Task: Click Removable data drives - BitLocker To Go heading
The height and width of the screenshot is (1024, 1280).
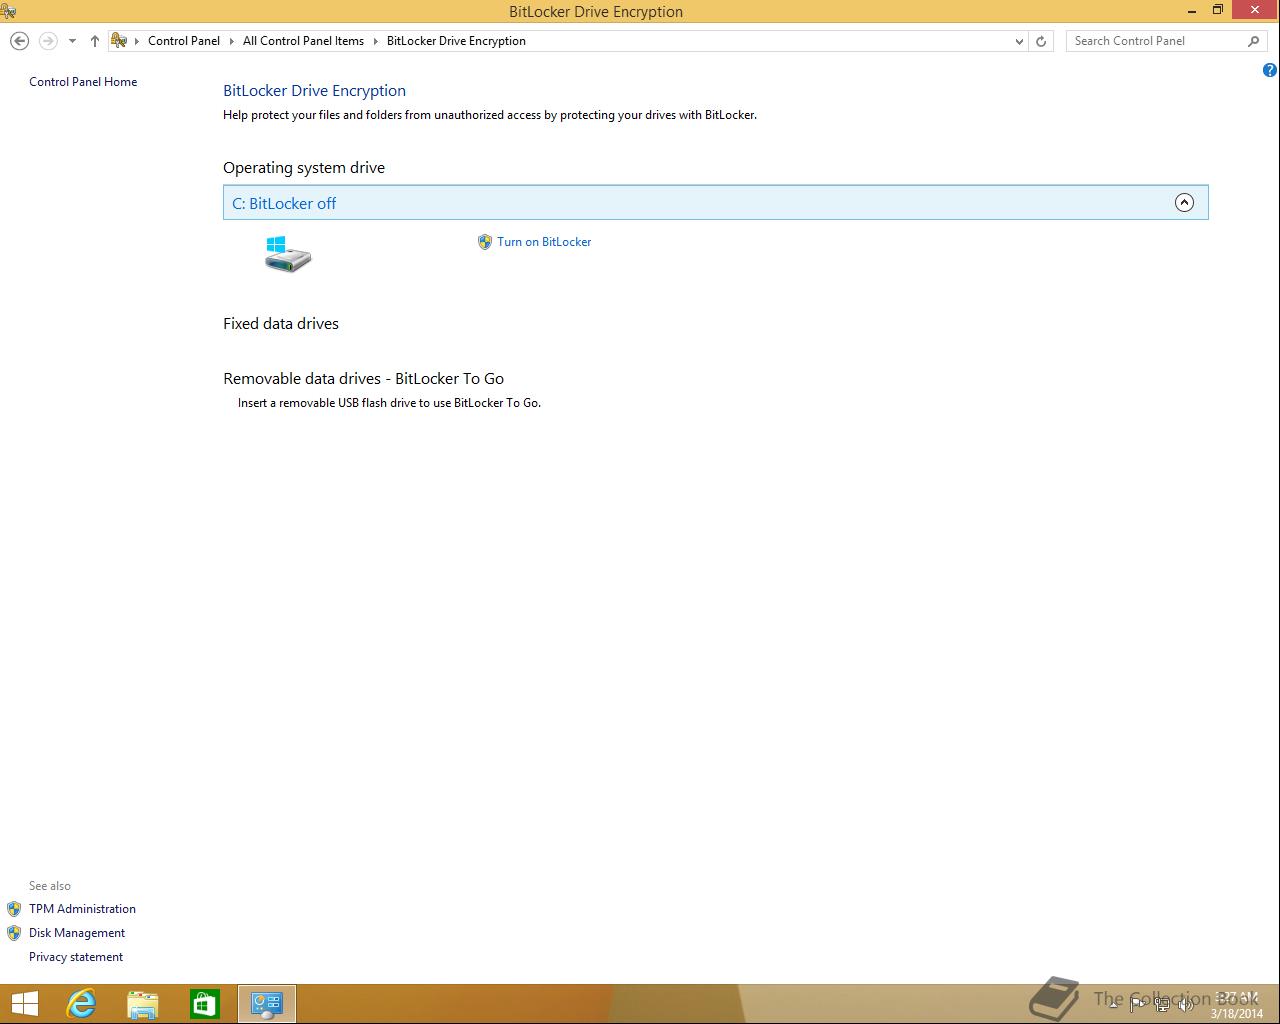Action: tap(364, 379)
